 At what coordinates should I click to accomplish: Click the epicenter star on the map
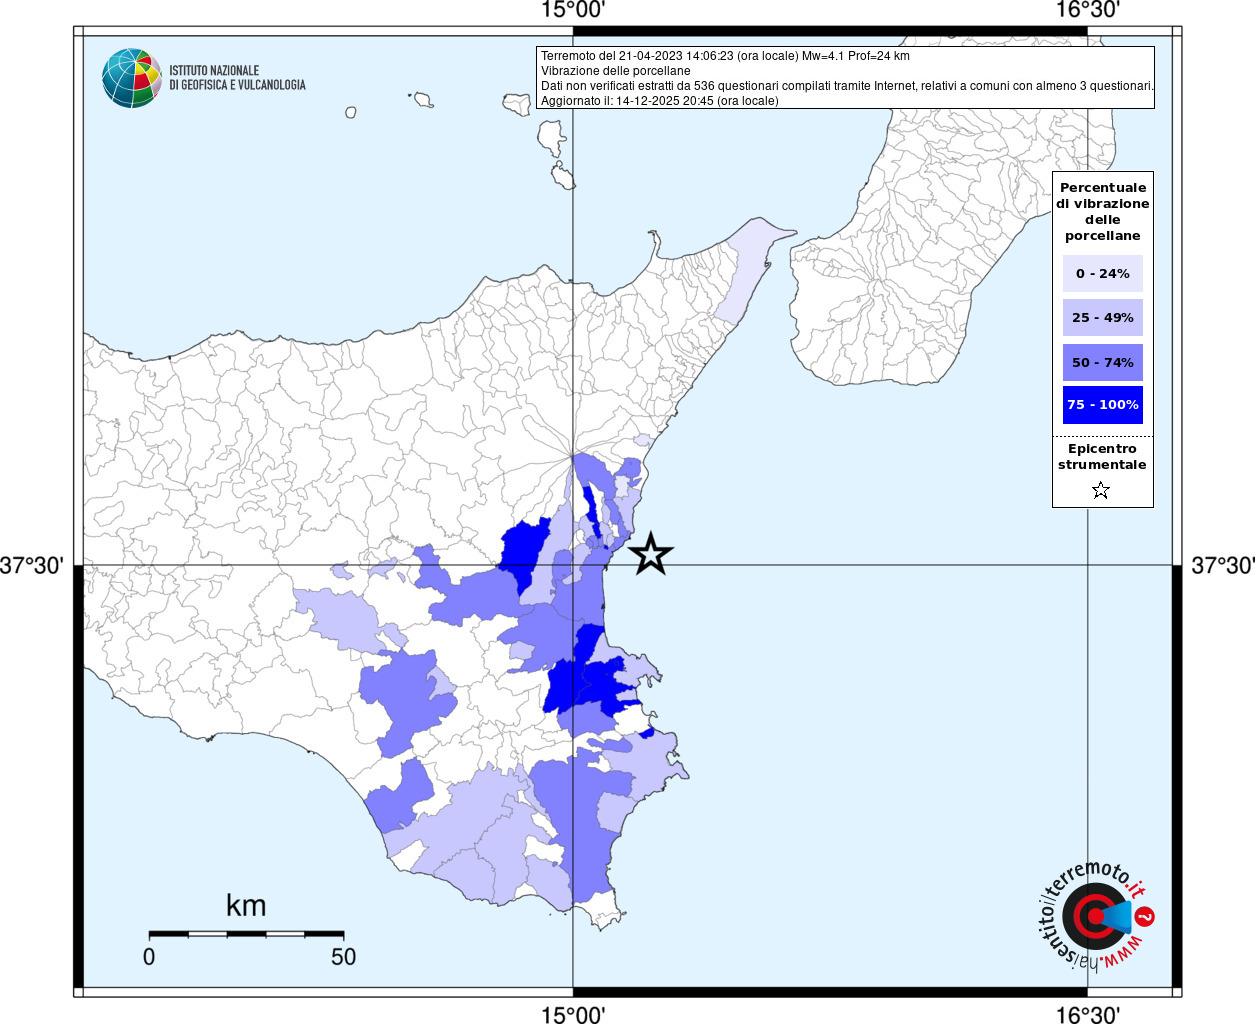pyautogui.click(x=651, y=554)
